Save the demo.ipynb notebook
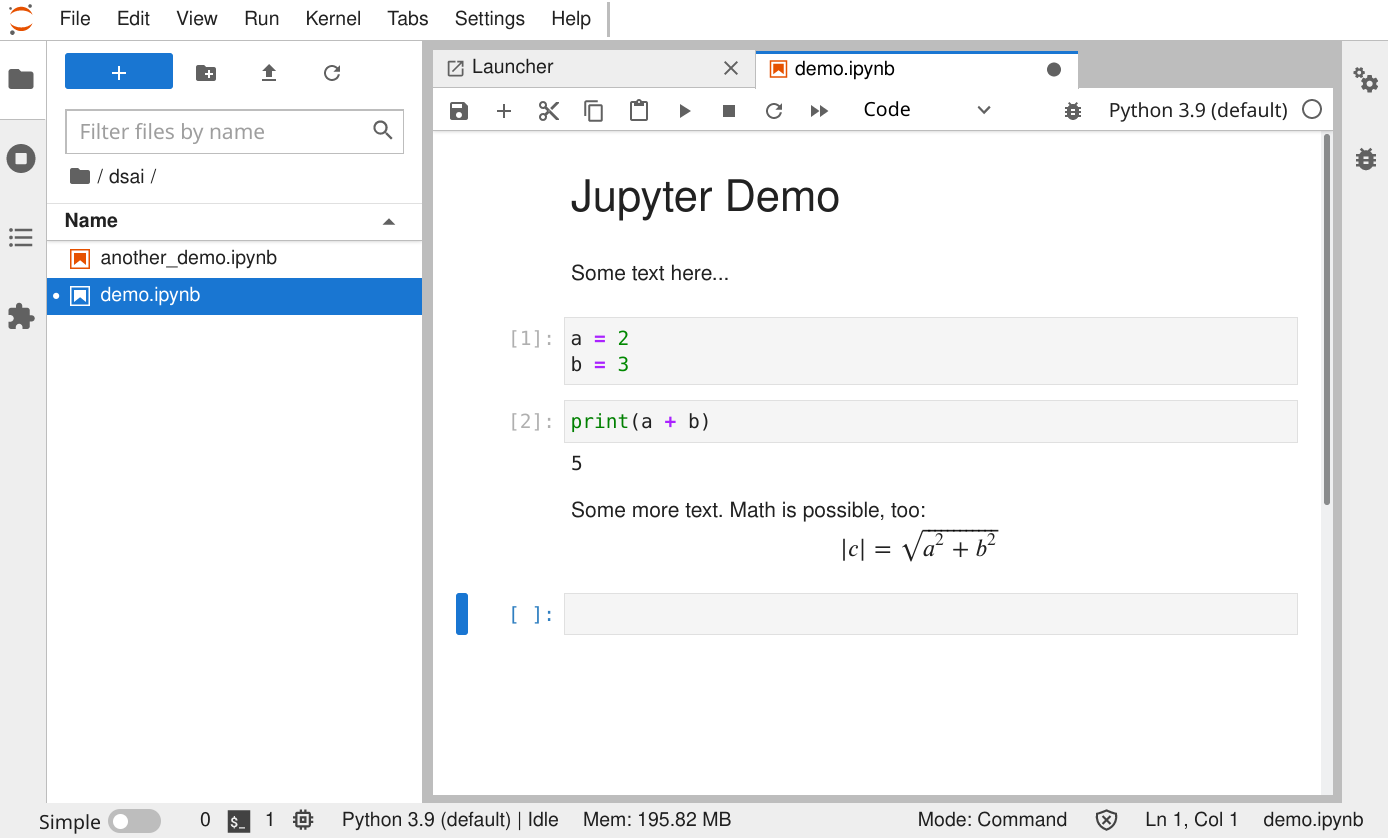The width and height of the screenshot is (1388, 838). tap(458, 111)
